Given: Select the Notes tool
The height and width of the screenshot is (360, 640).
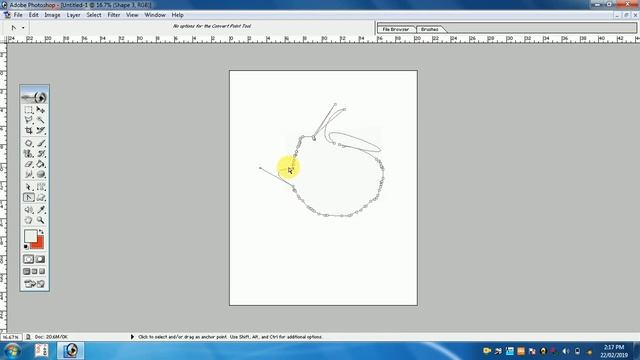Looking at the screenshot, I should pos(29,210).
